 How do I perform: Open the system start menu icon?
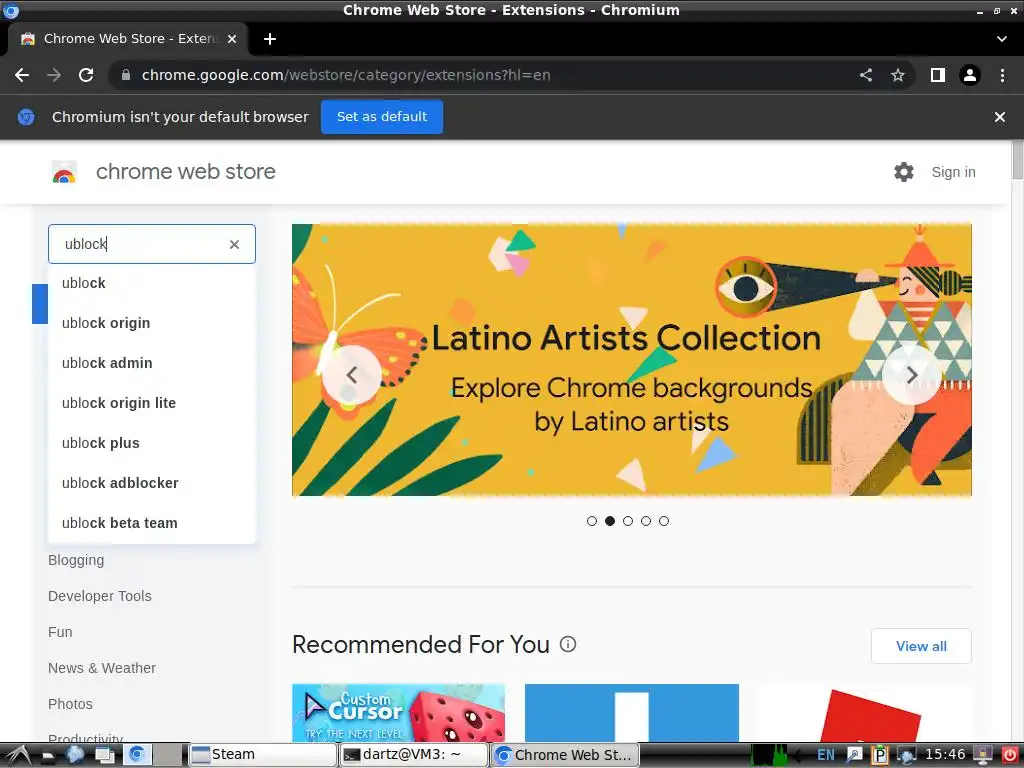point(18,755)
